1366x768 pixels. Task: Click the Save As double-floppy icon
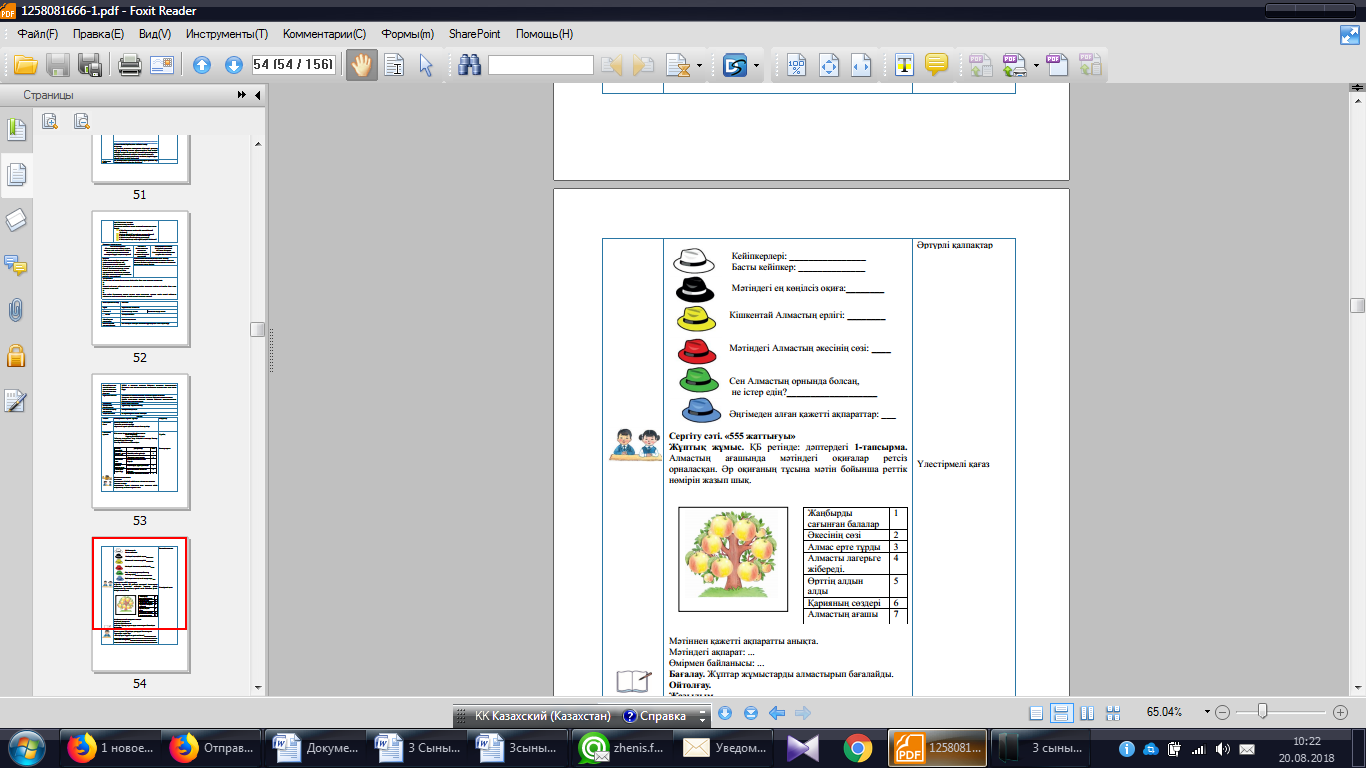click(x=91, y=65)
